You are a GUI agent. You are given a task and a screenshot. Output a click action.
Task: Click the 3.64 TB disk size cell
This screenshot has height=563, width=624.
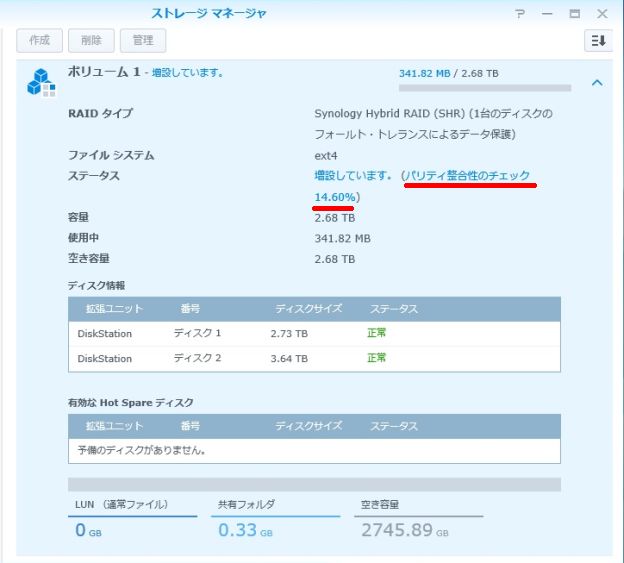click(x=289, y=359)
